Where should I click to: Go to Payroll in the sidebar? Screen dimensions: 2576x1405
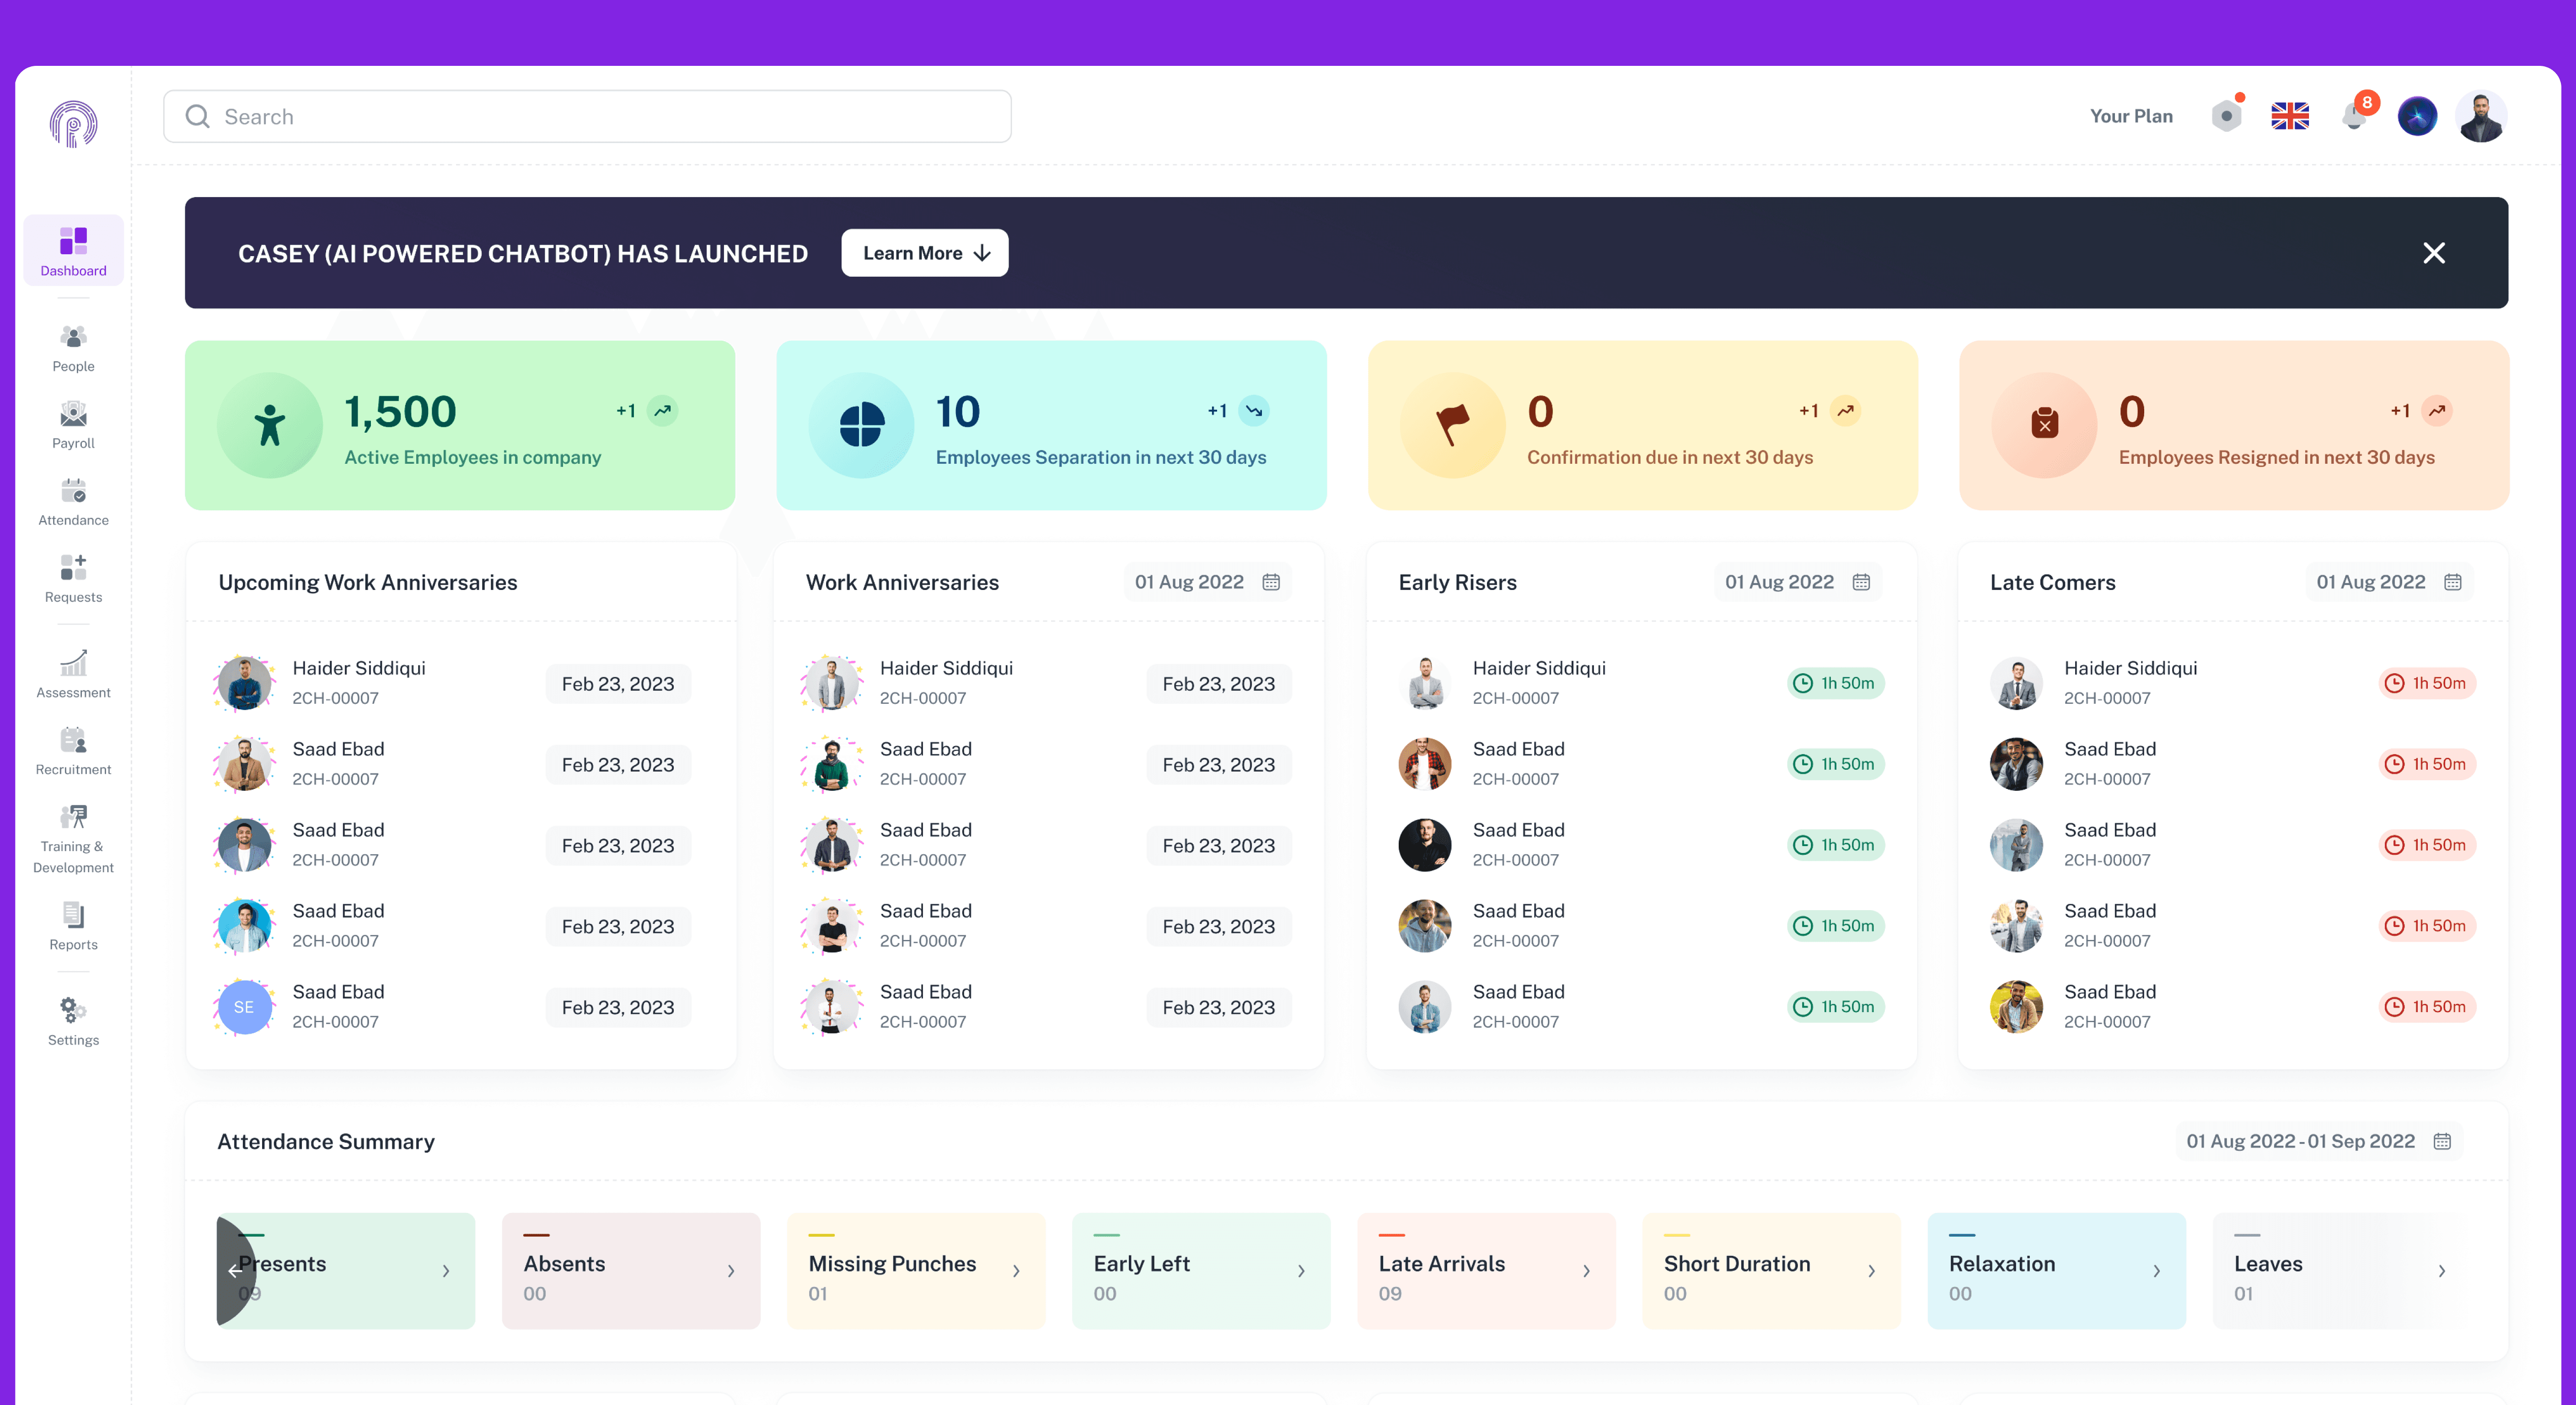[73, 425]
